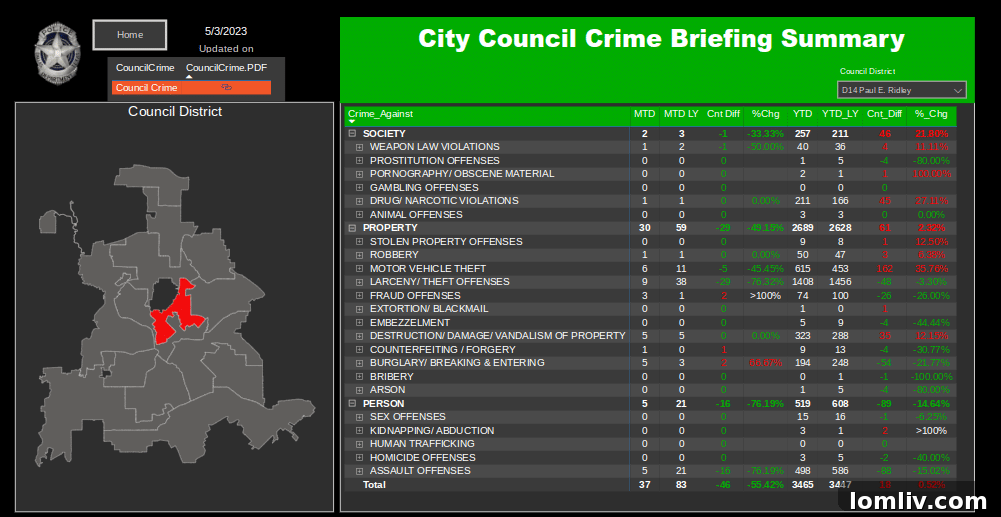
Task: Click the plus icon beside SEX OFFENSES
Action: coord(360,417)
